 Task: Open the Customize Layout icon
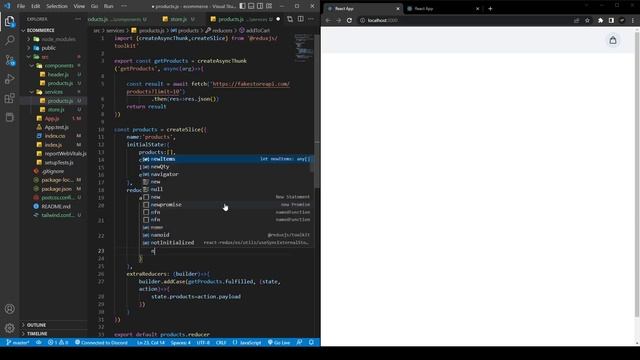(269, 6)
